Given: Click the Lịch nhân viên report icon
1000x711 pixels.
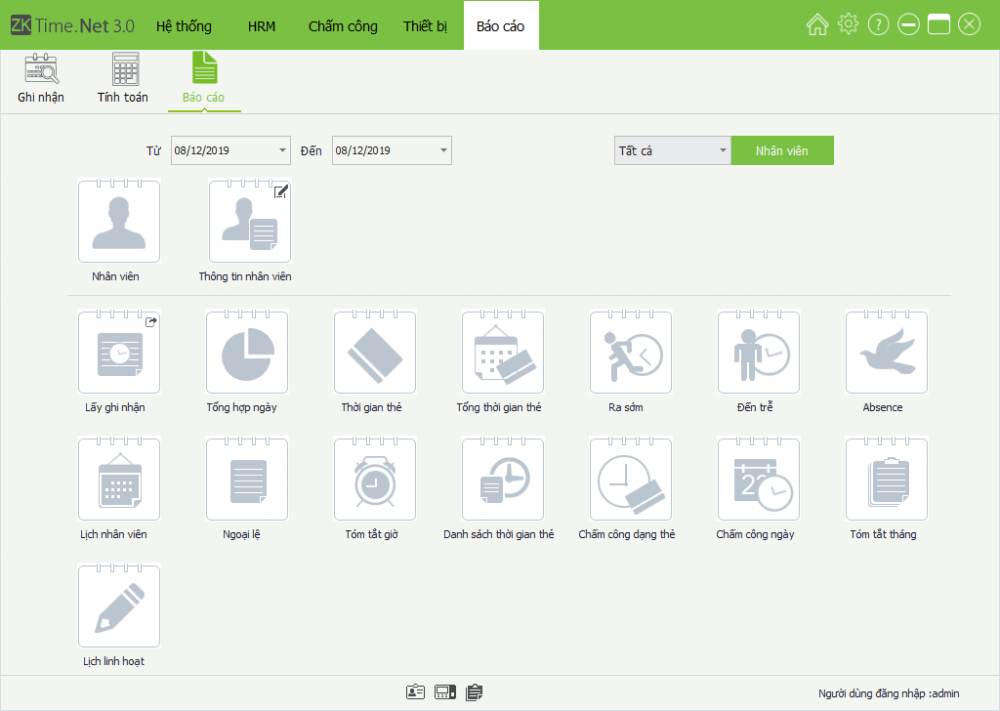Looking at the screenshot, I should coord(119,479).
